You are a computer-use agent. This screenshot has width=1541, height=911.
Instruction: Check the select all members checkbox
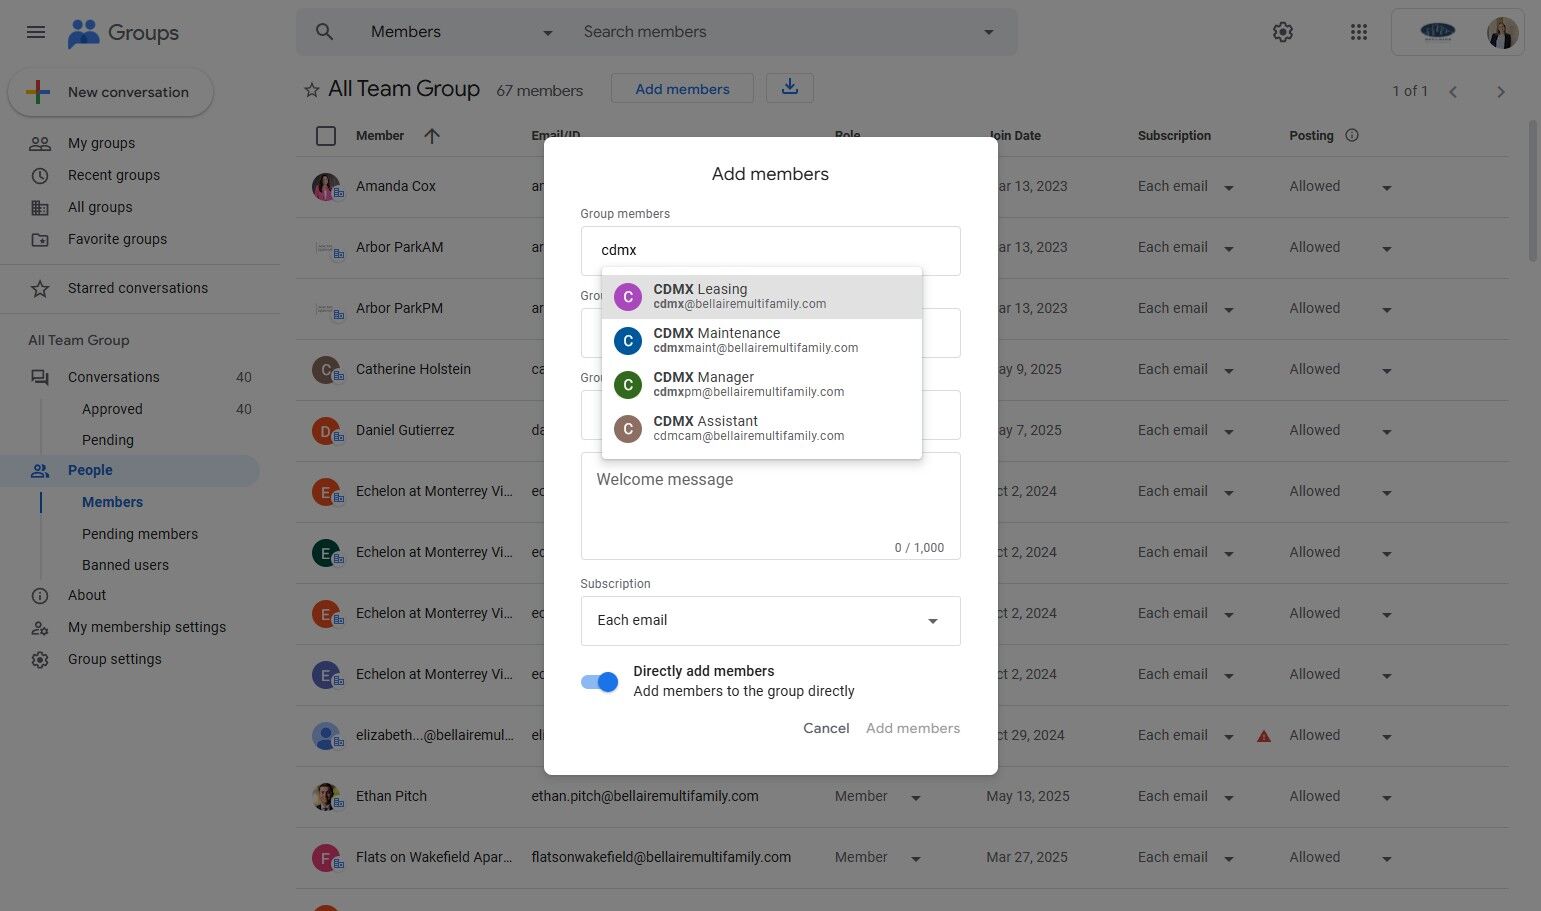(326, 136)
